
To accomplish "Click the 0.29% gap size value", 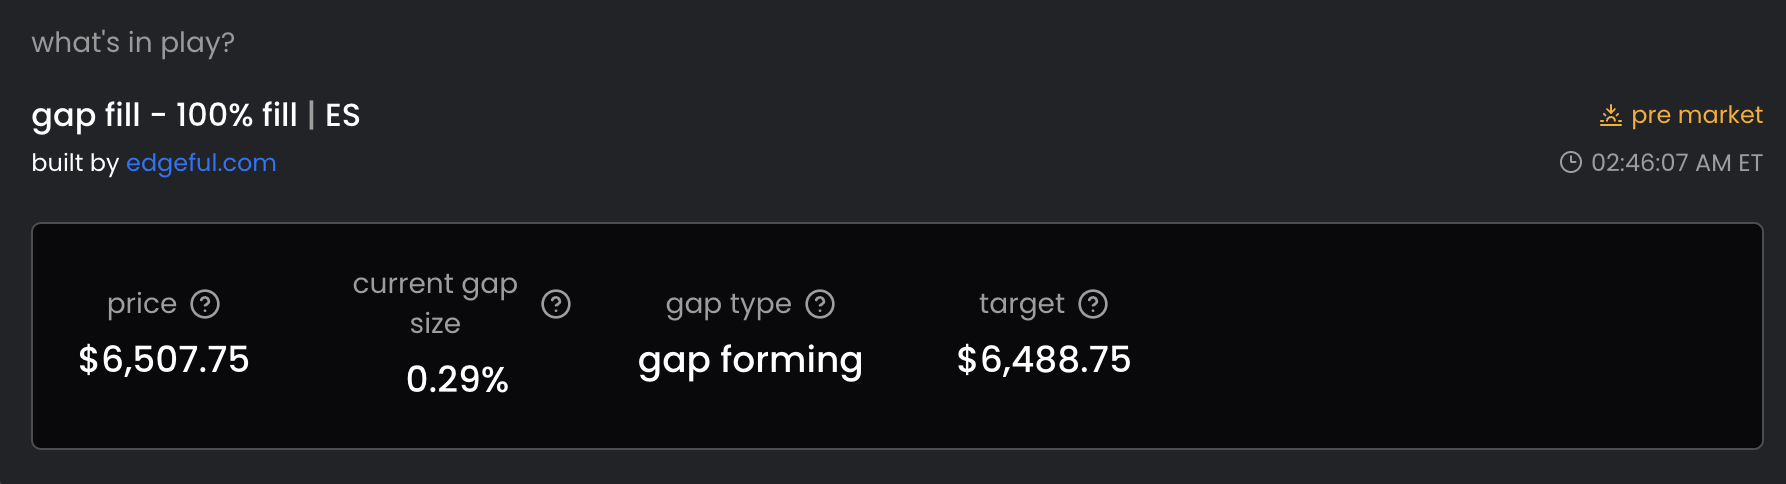I will (x=458, y=380).
